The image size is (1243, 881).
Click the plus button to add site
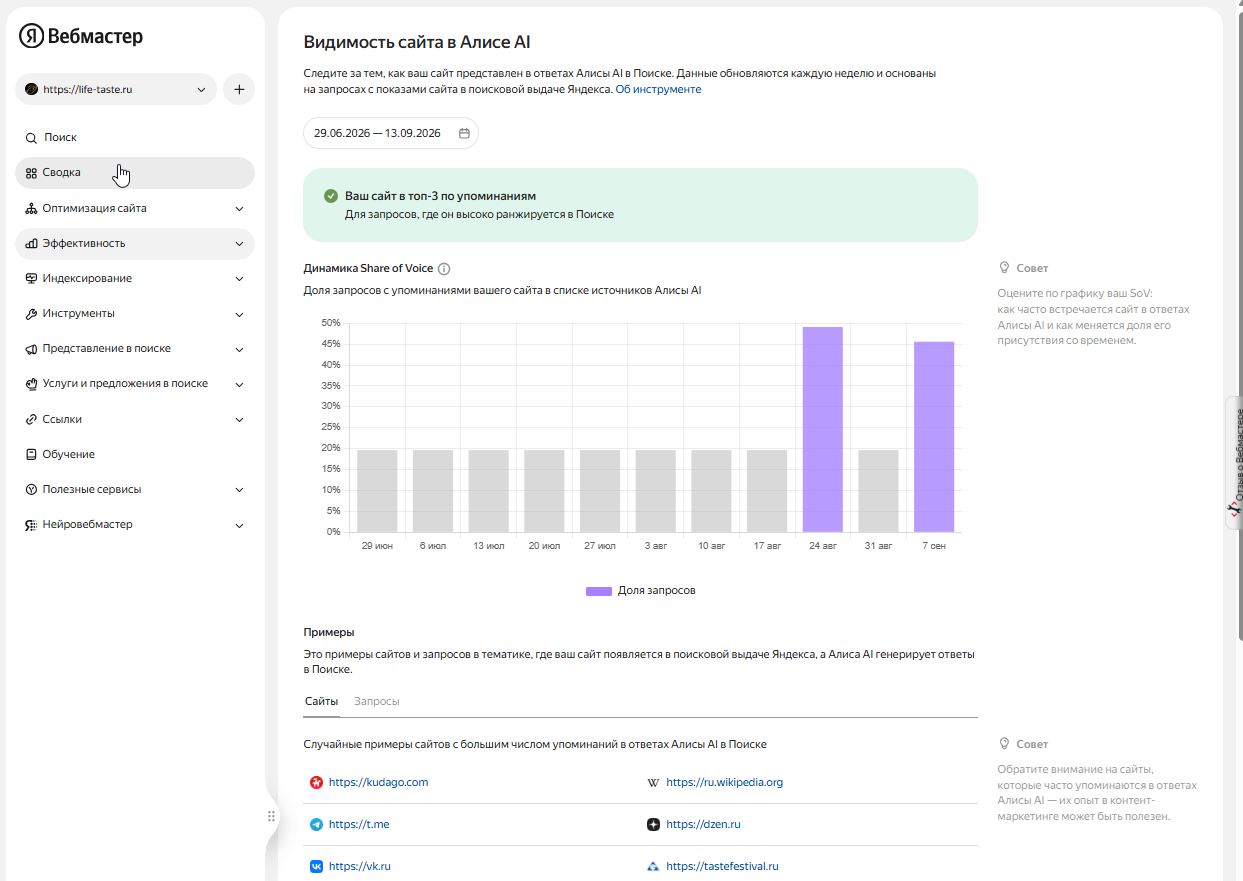[239, 89]
